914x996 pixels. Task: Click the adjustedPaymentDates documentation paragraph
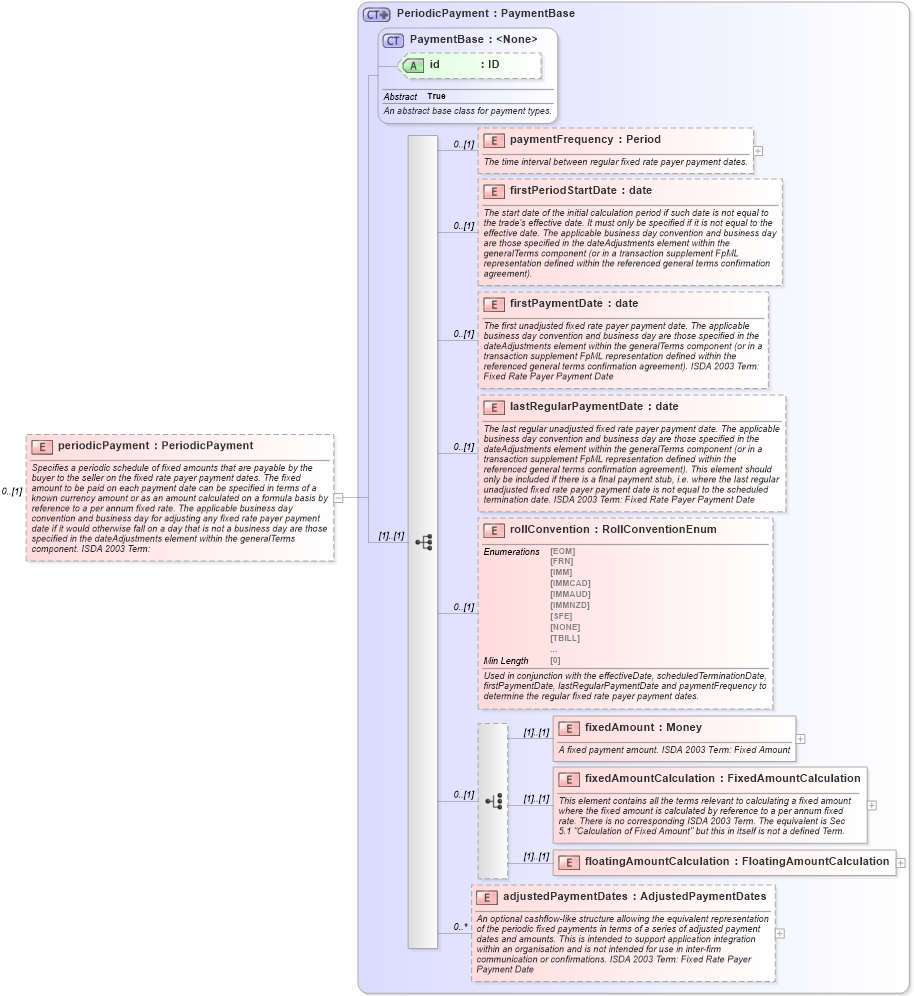click(623, 944)
